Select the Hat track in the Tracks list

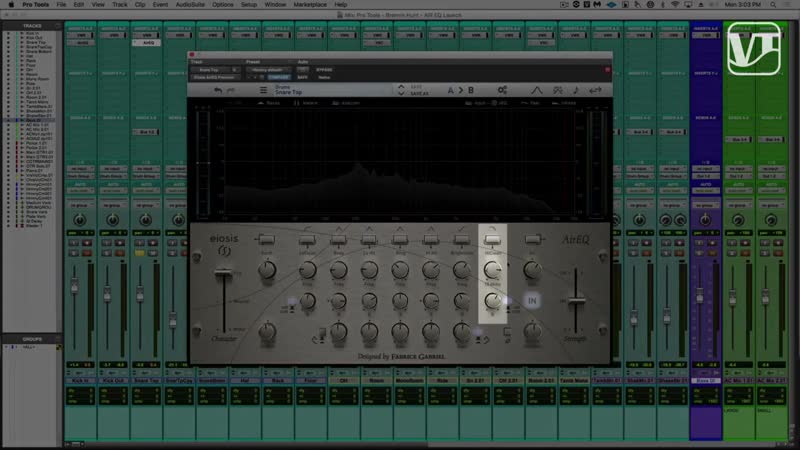29,56
